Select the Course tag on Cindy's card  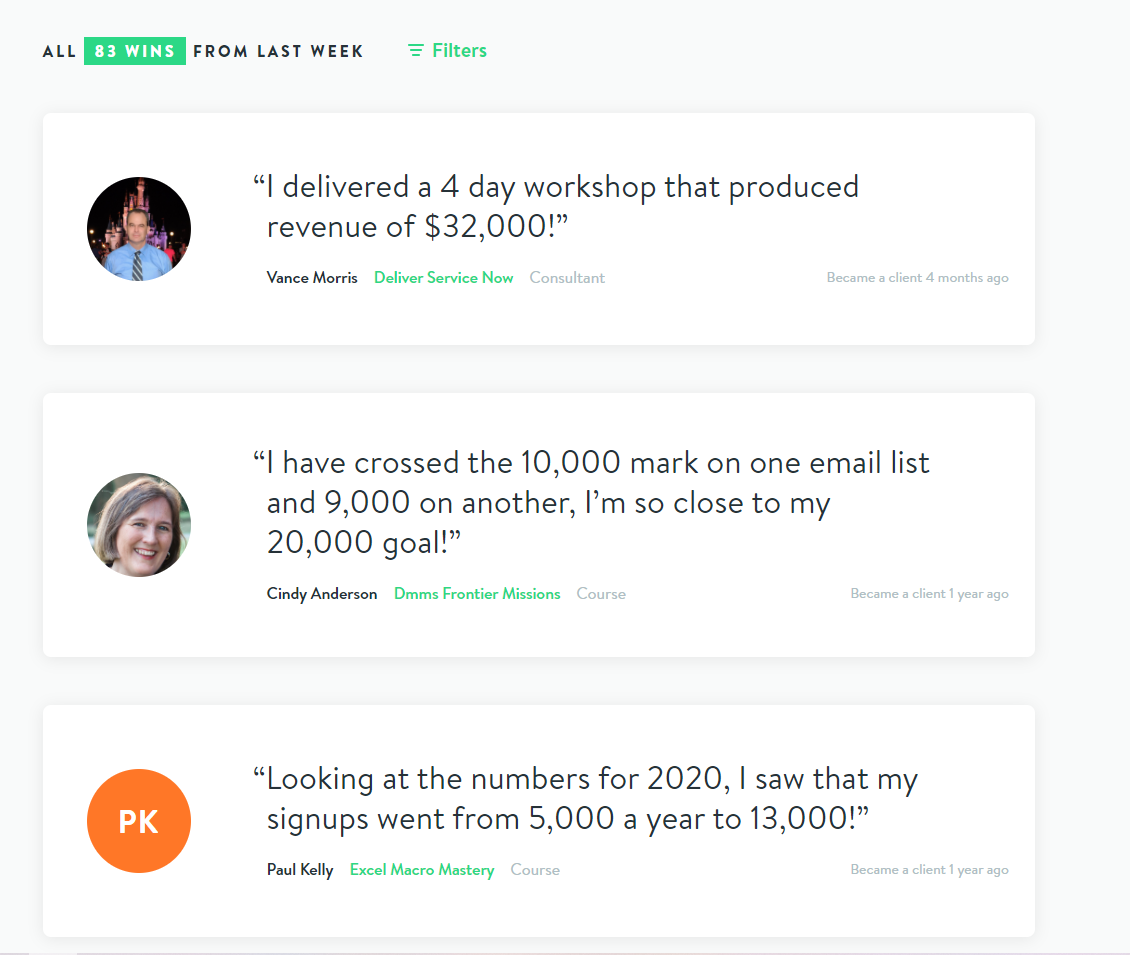(x=601, y=594)
